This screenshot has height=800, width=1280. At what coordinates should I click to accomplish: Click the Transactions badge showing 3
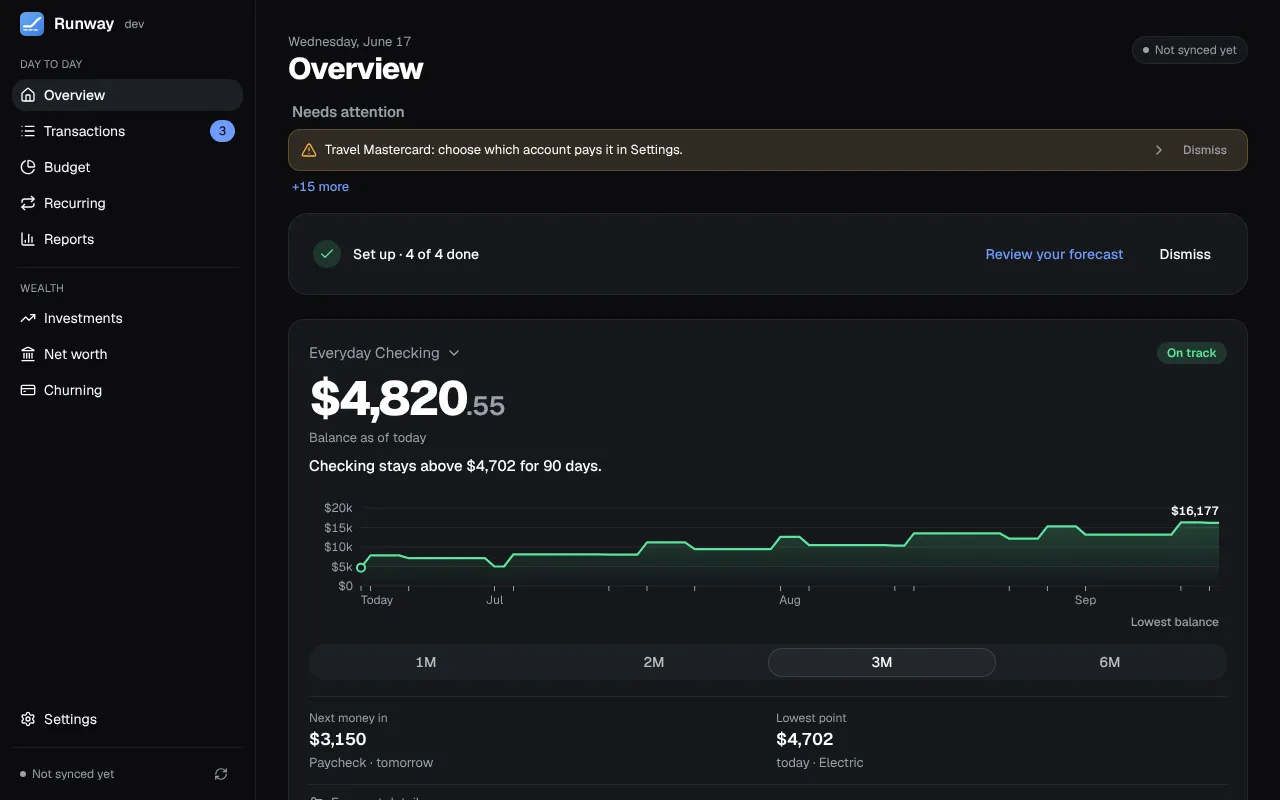(222, 131)
